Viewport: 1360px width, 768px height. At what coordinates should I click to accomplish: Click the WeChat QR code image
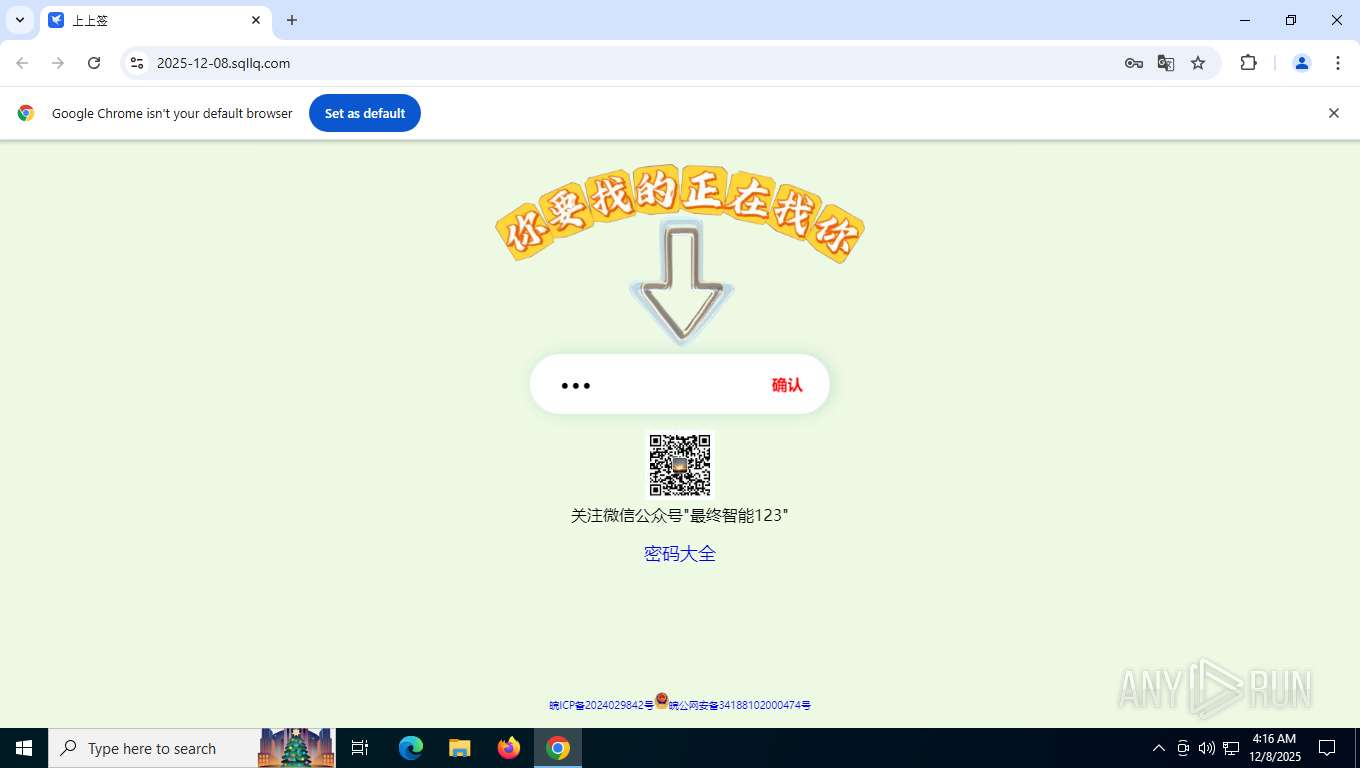pyautogui.click(x=680, y=465)
